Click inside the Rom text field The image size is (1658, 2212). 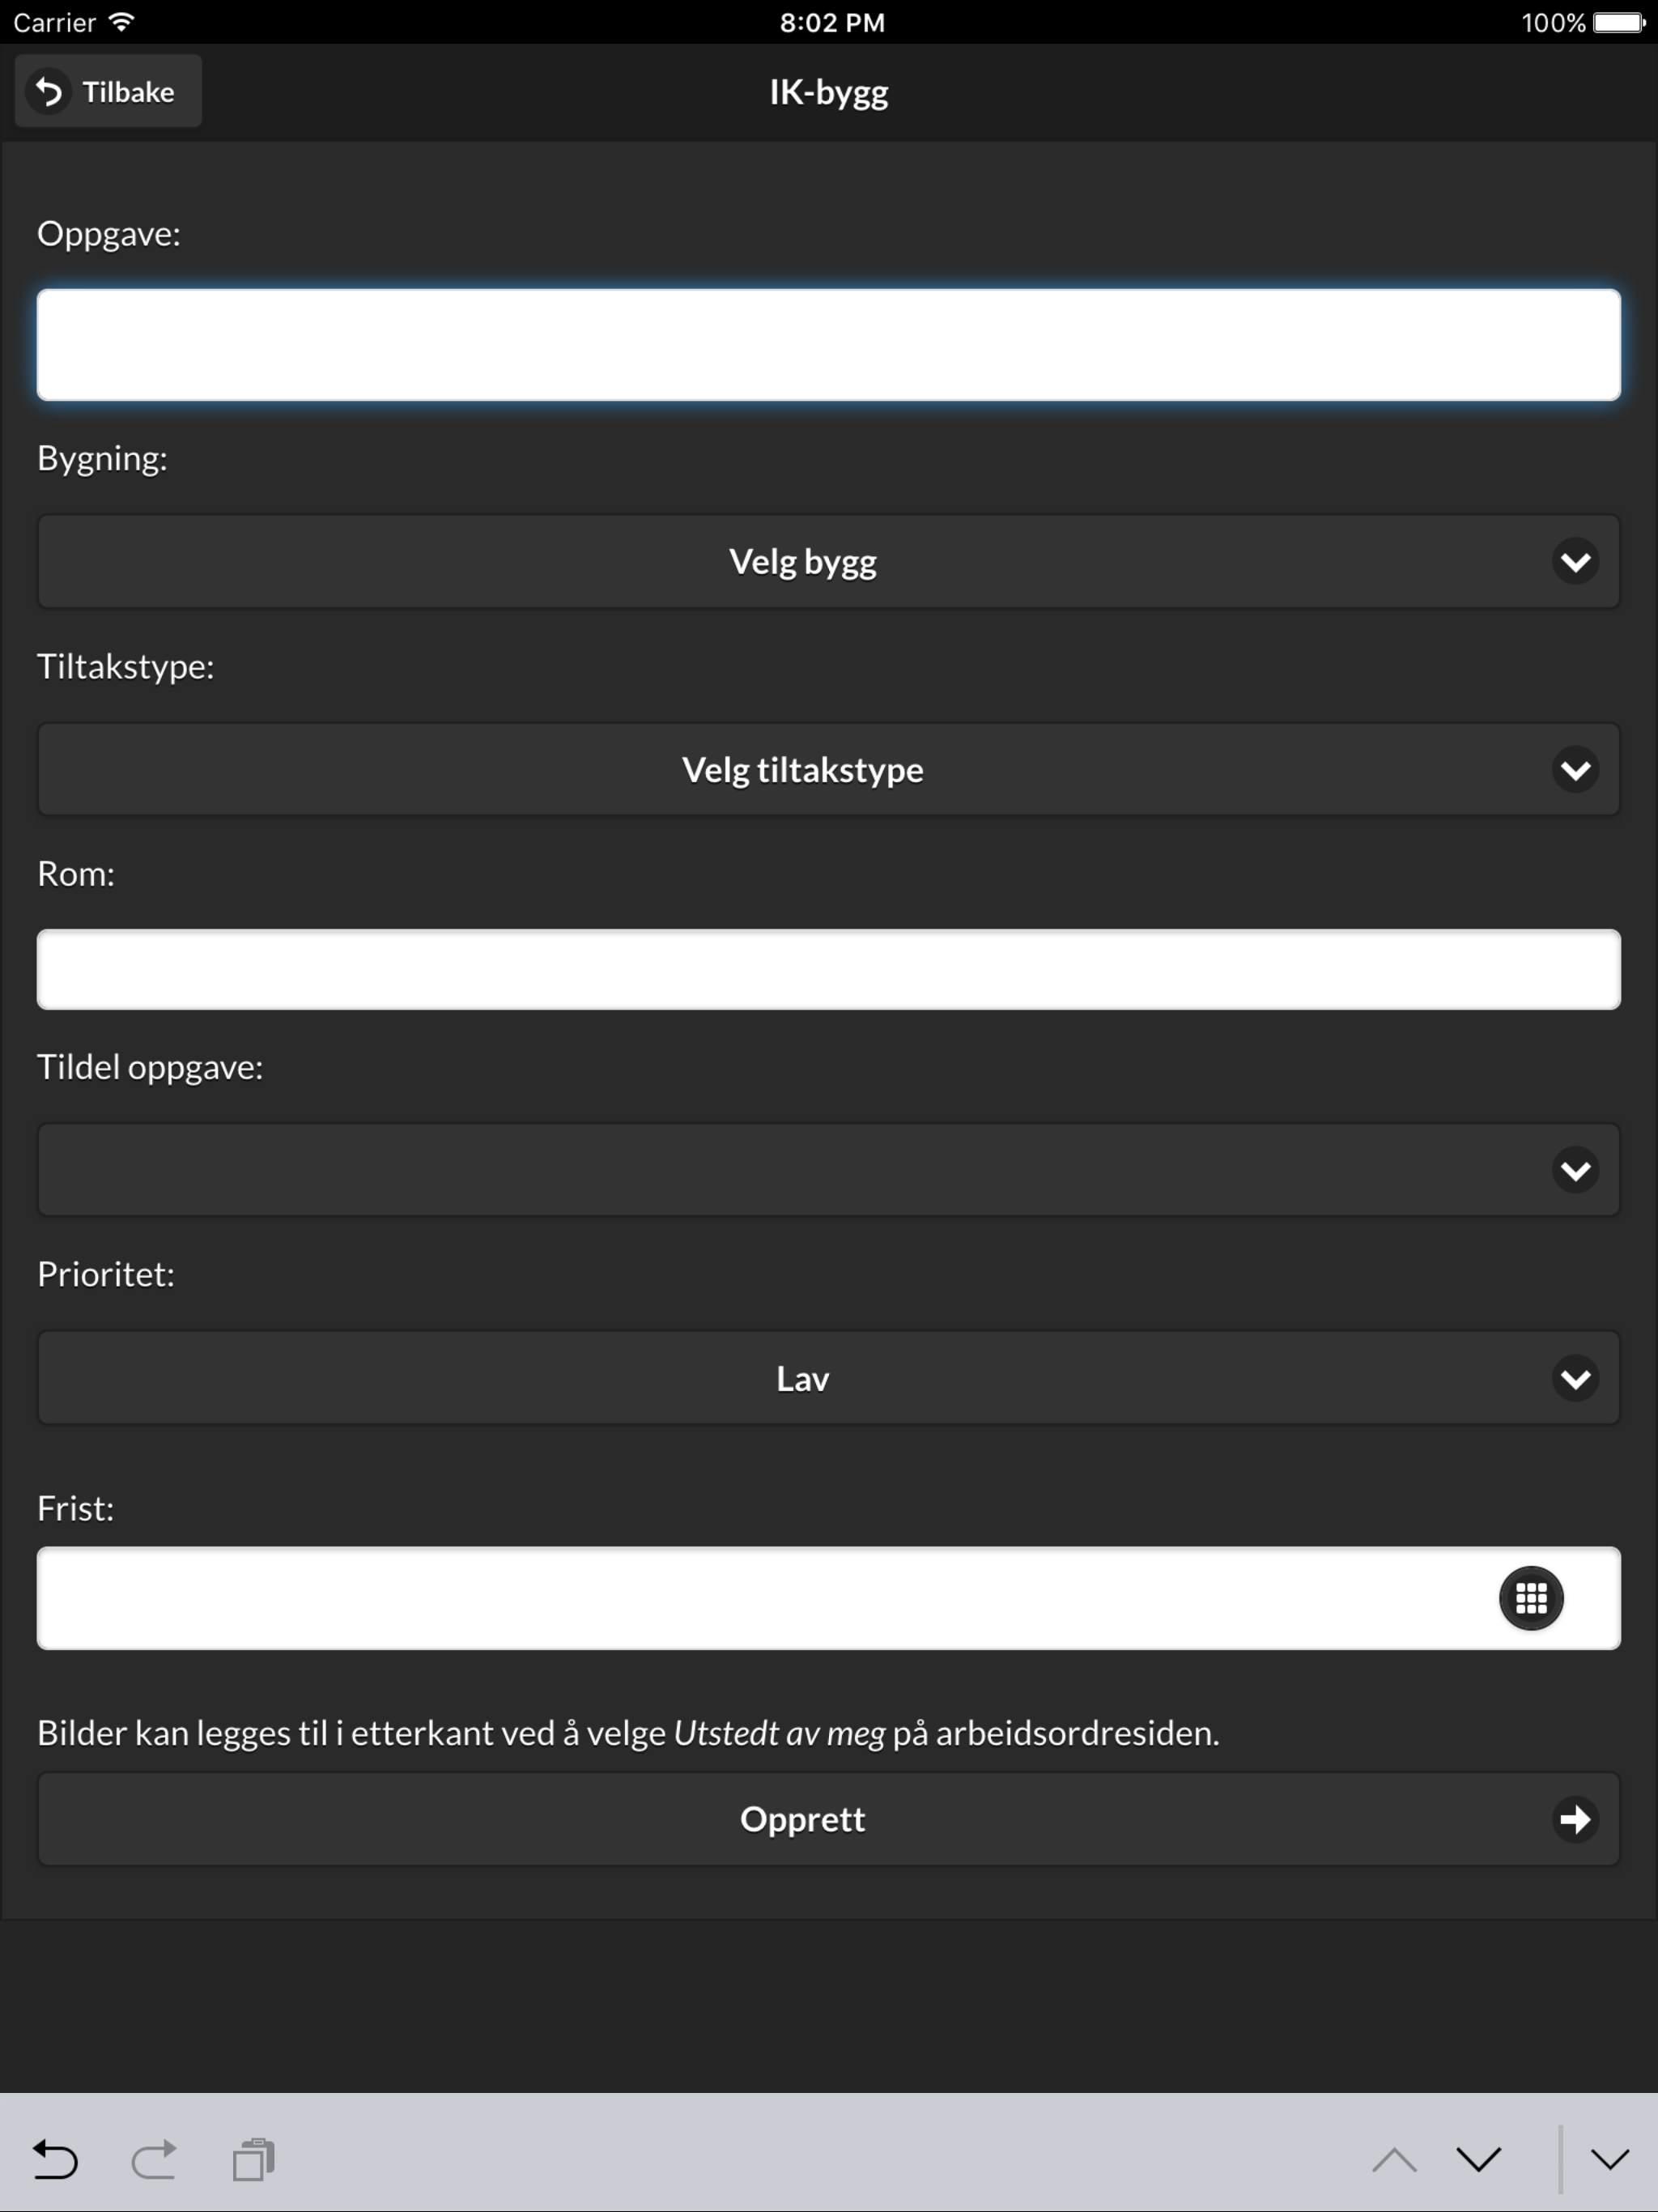click(828, 968)
